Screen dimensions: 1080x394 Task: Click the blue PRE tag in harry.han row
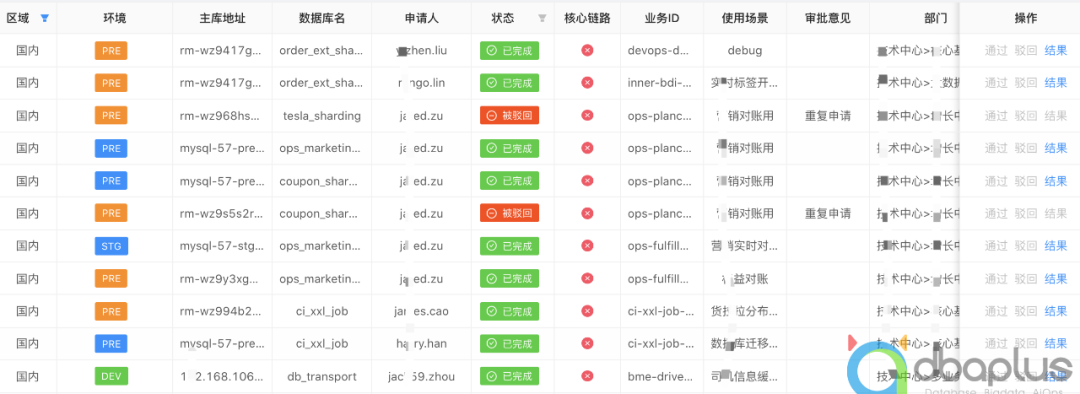tap(111, 344)
